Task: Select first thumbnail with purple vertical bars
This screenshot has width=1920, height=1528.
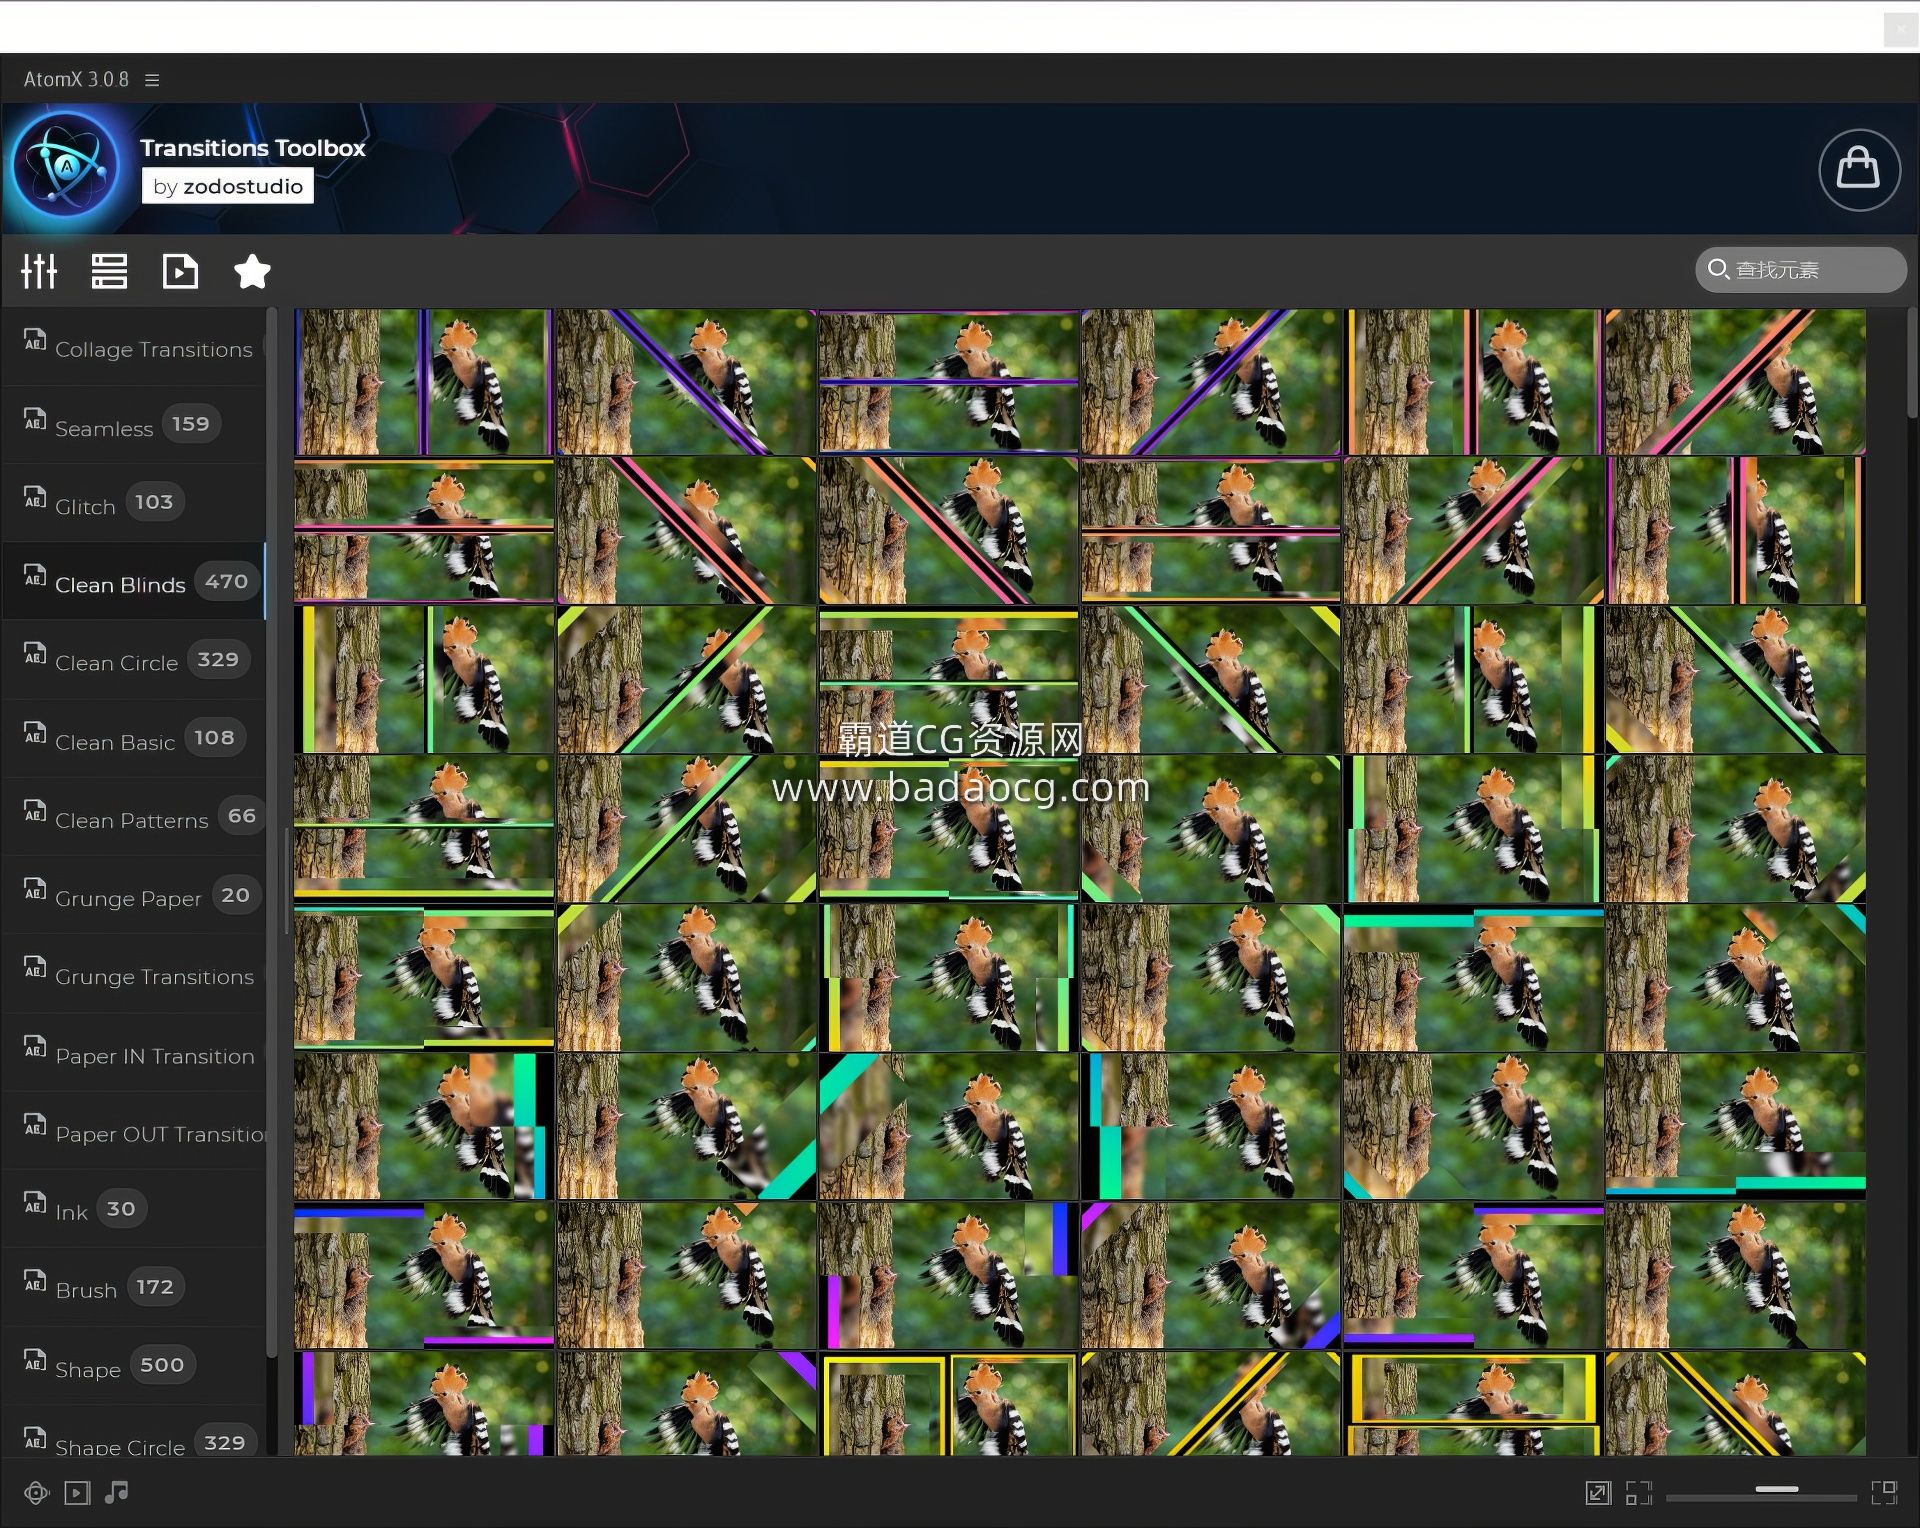Action: click(x=423, y=382)
